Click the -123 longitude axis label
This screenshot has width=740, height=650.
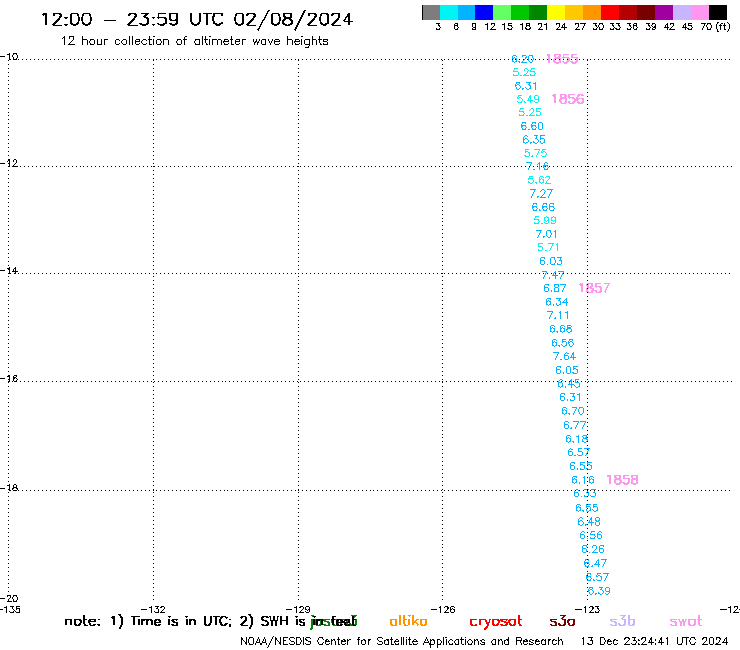click(x=588, y=609)
